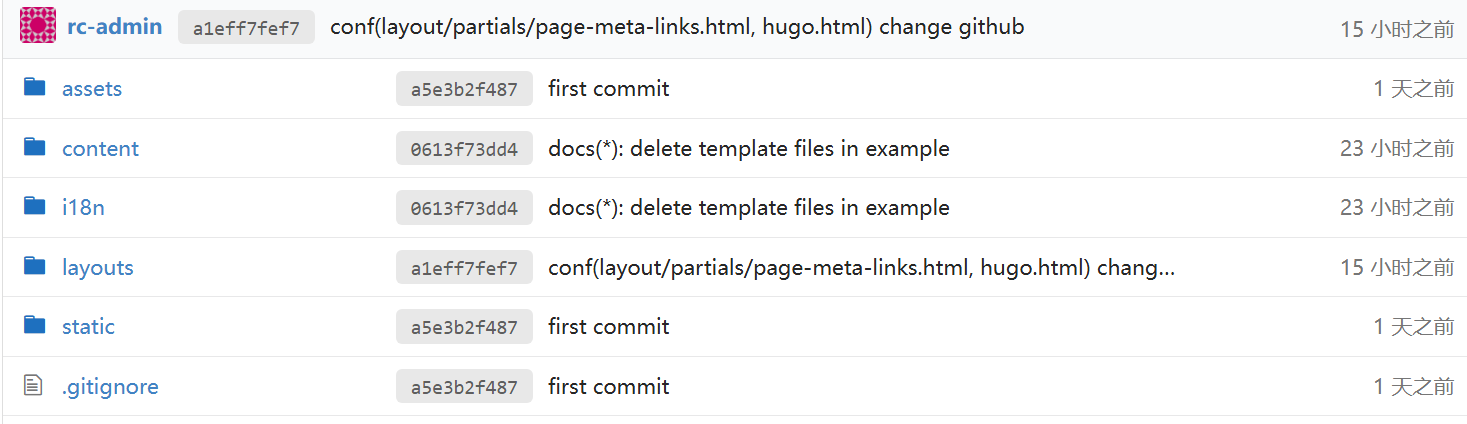
Task: Navigate into the i18n folder
Action: pos(83,208)
